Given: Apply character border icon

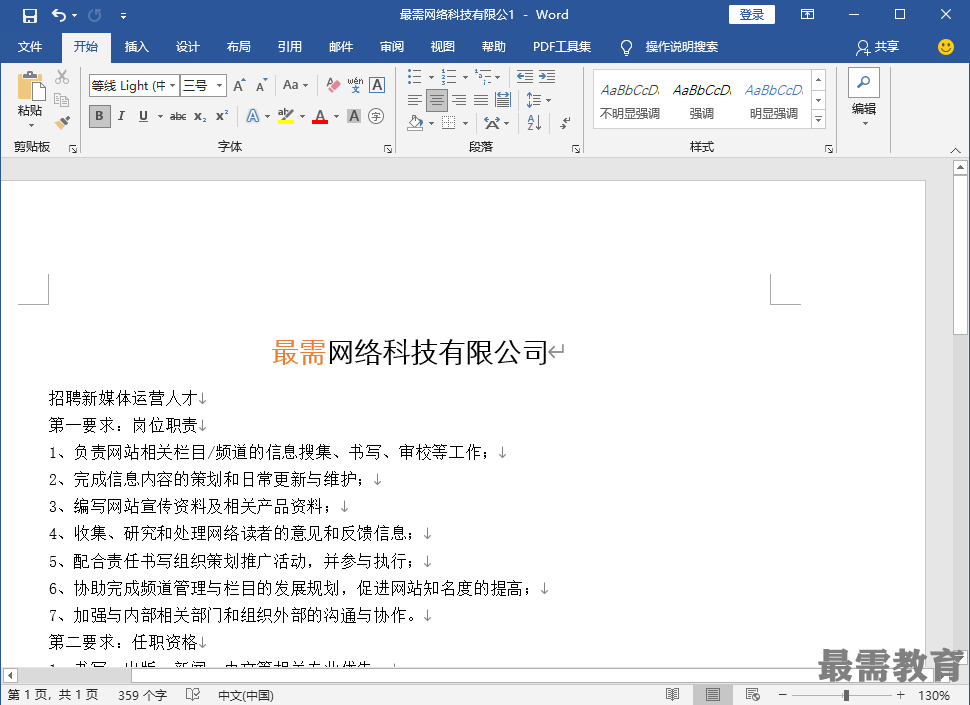Looking at the screenshot, I should click(x=377, y=85).
